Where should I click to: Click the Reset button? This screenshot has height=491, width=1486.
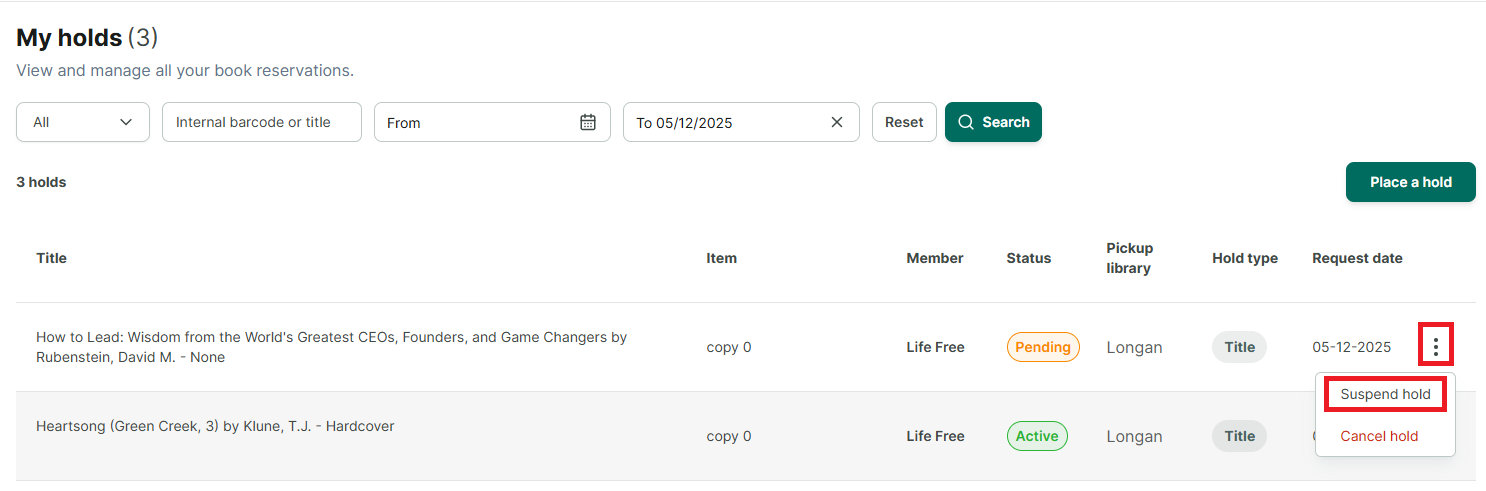click(x=904, y=122)
